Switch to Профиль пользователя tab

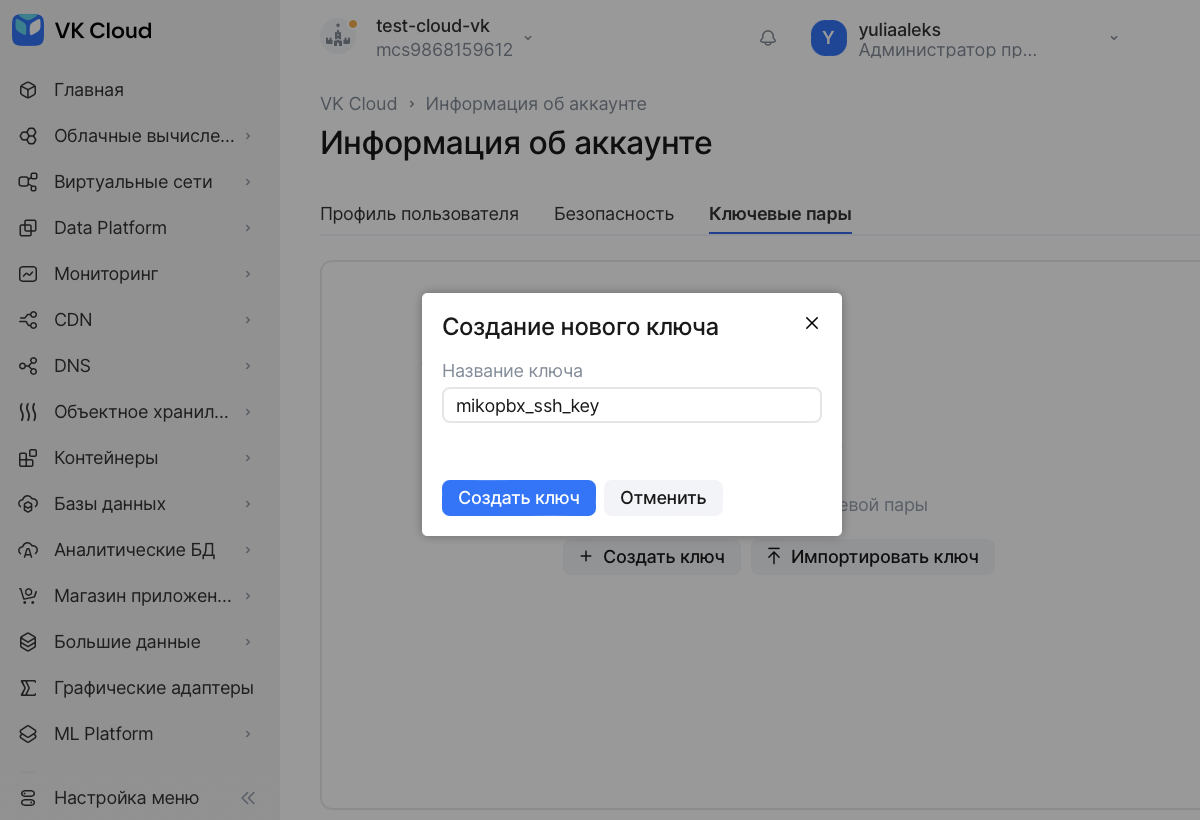[419, 214]
